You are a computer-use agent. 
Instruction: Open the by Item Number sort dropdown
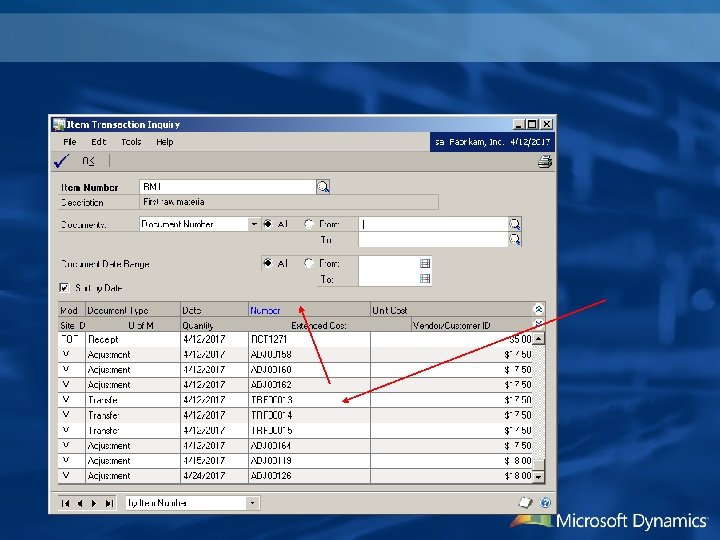pyautogui.click(x=253, y=503)
